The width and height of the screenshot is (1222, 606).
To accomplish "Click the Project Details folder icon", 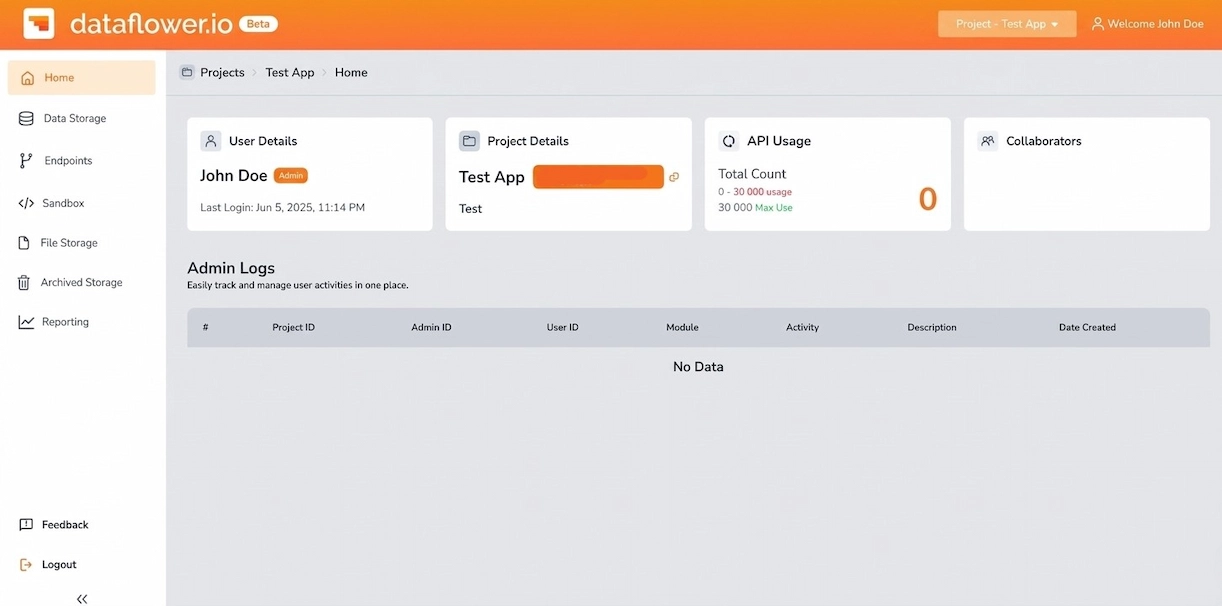I will point(469,141).
